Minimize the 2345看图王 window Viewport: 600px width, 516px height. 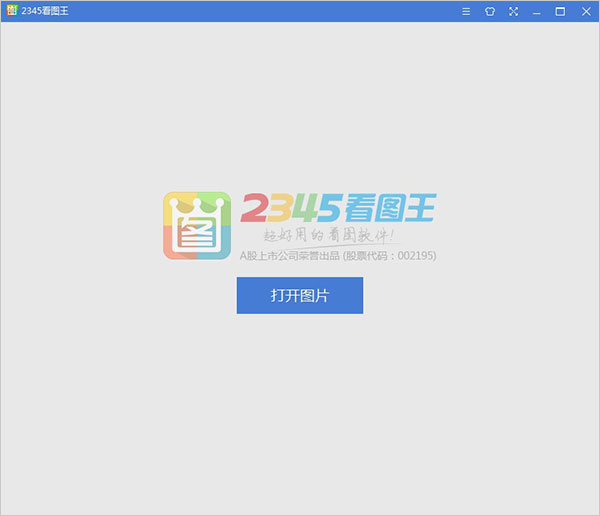pos(536,12)
